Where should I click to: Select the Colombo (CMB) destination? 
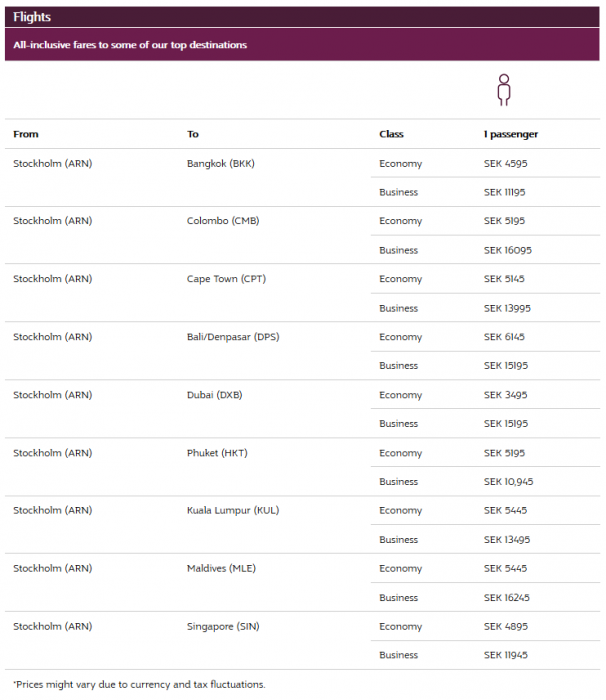pyautogui.click(x=223, y=221)
